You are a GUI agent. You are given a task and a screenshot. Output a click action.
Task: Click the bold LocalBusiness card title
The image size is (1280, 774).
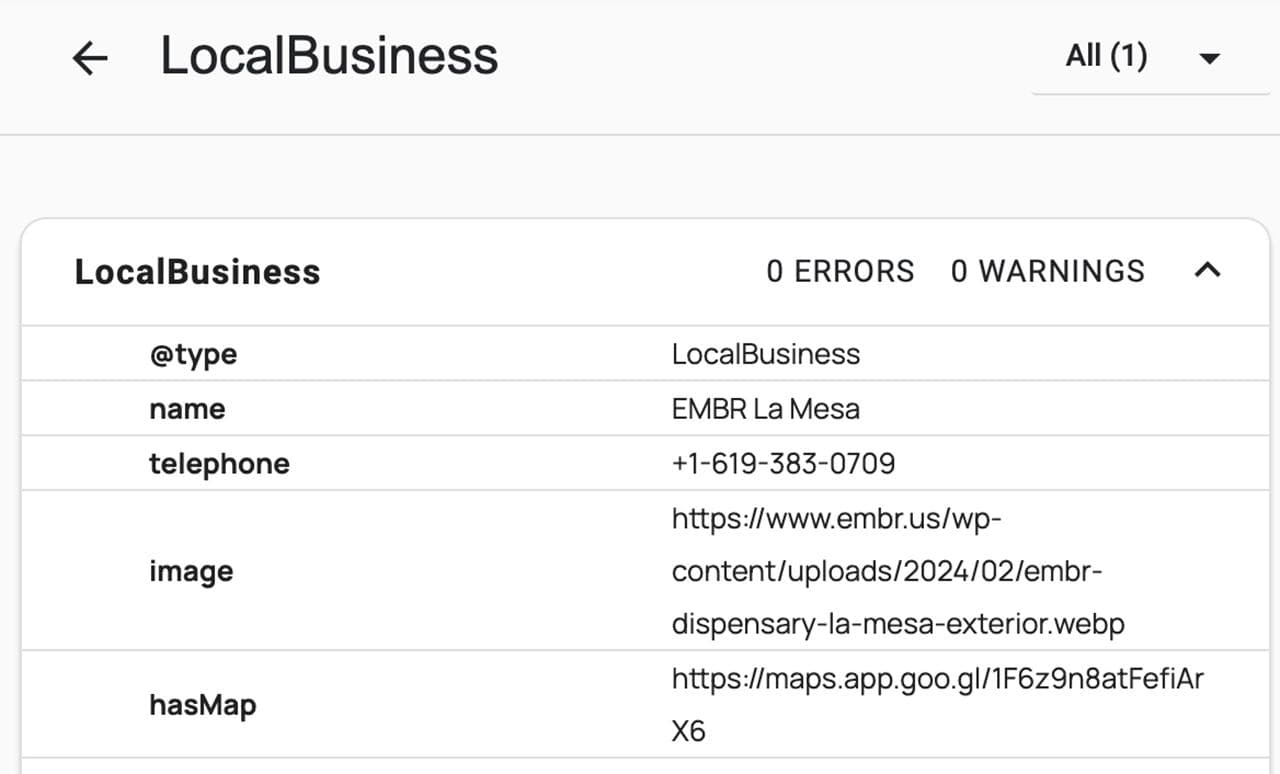pyautogui.click(x=197, y=271)
